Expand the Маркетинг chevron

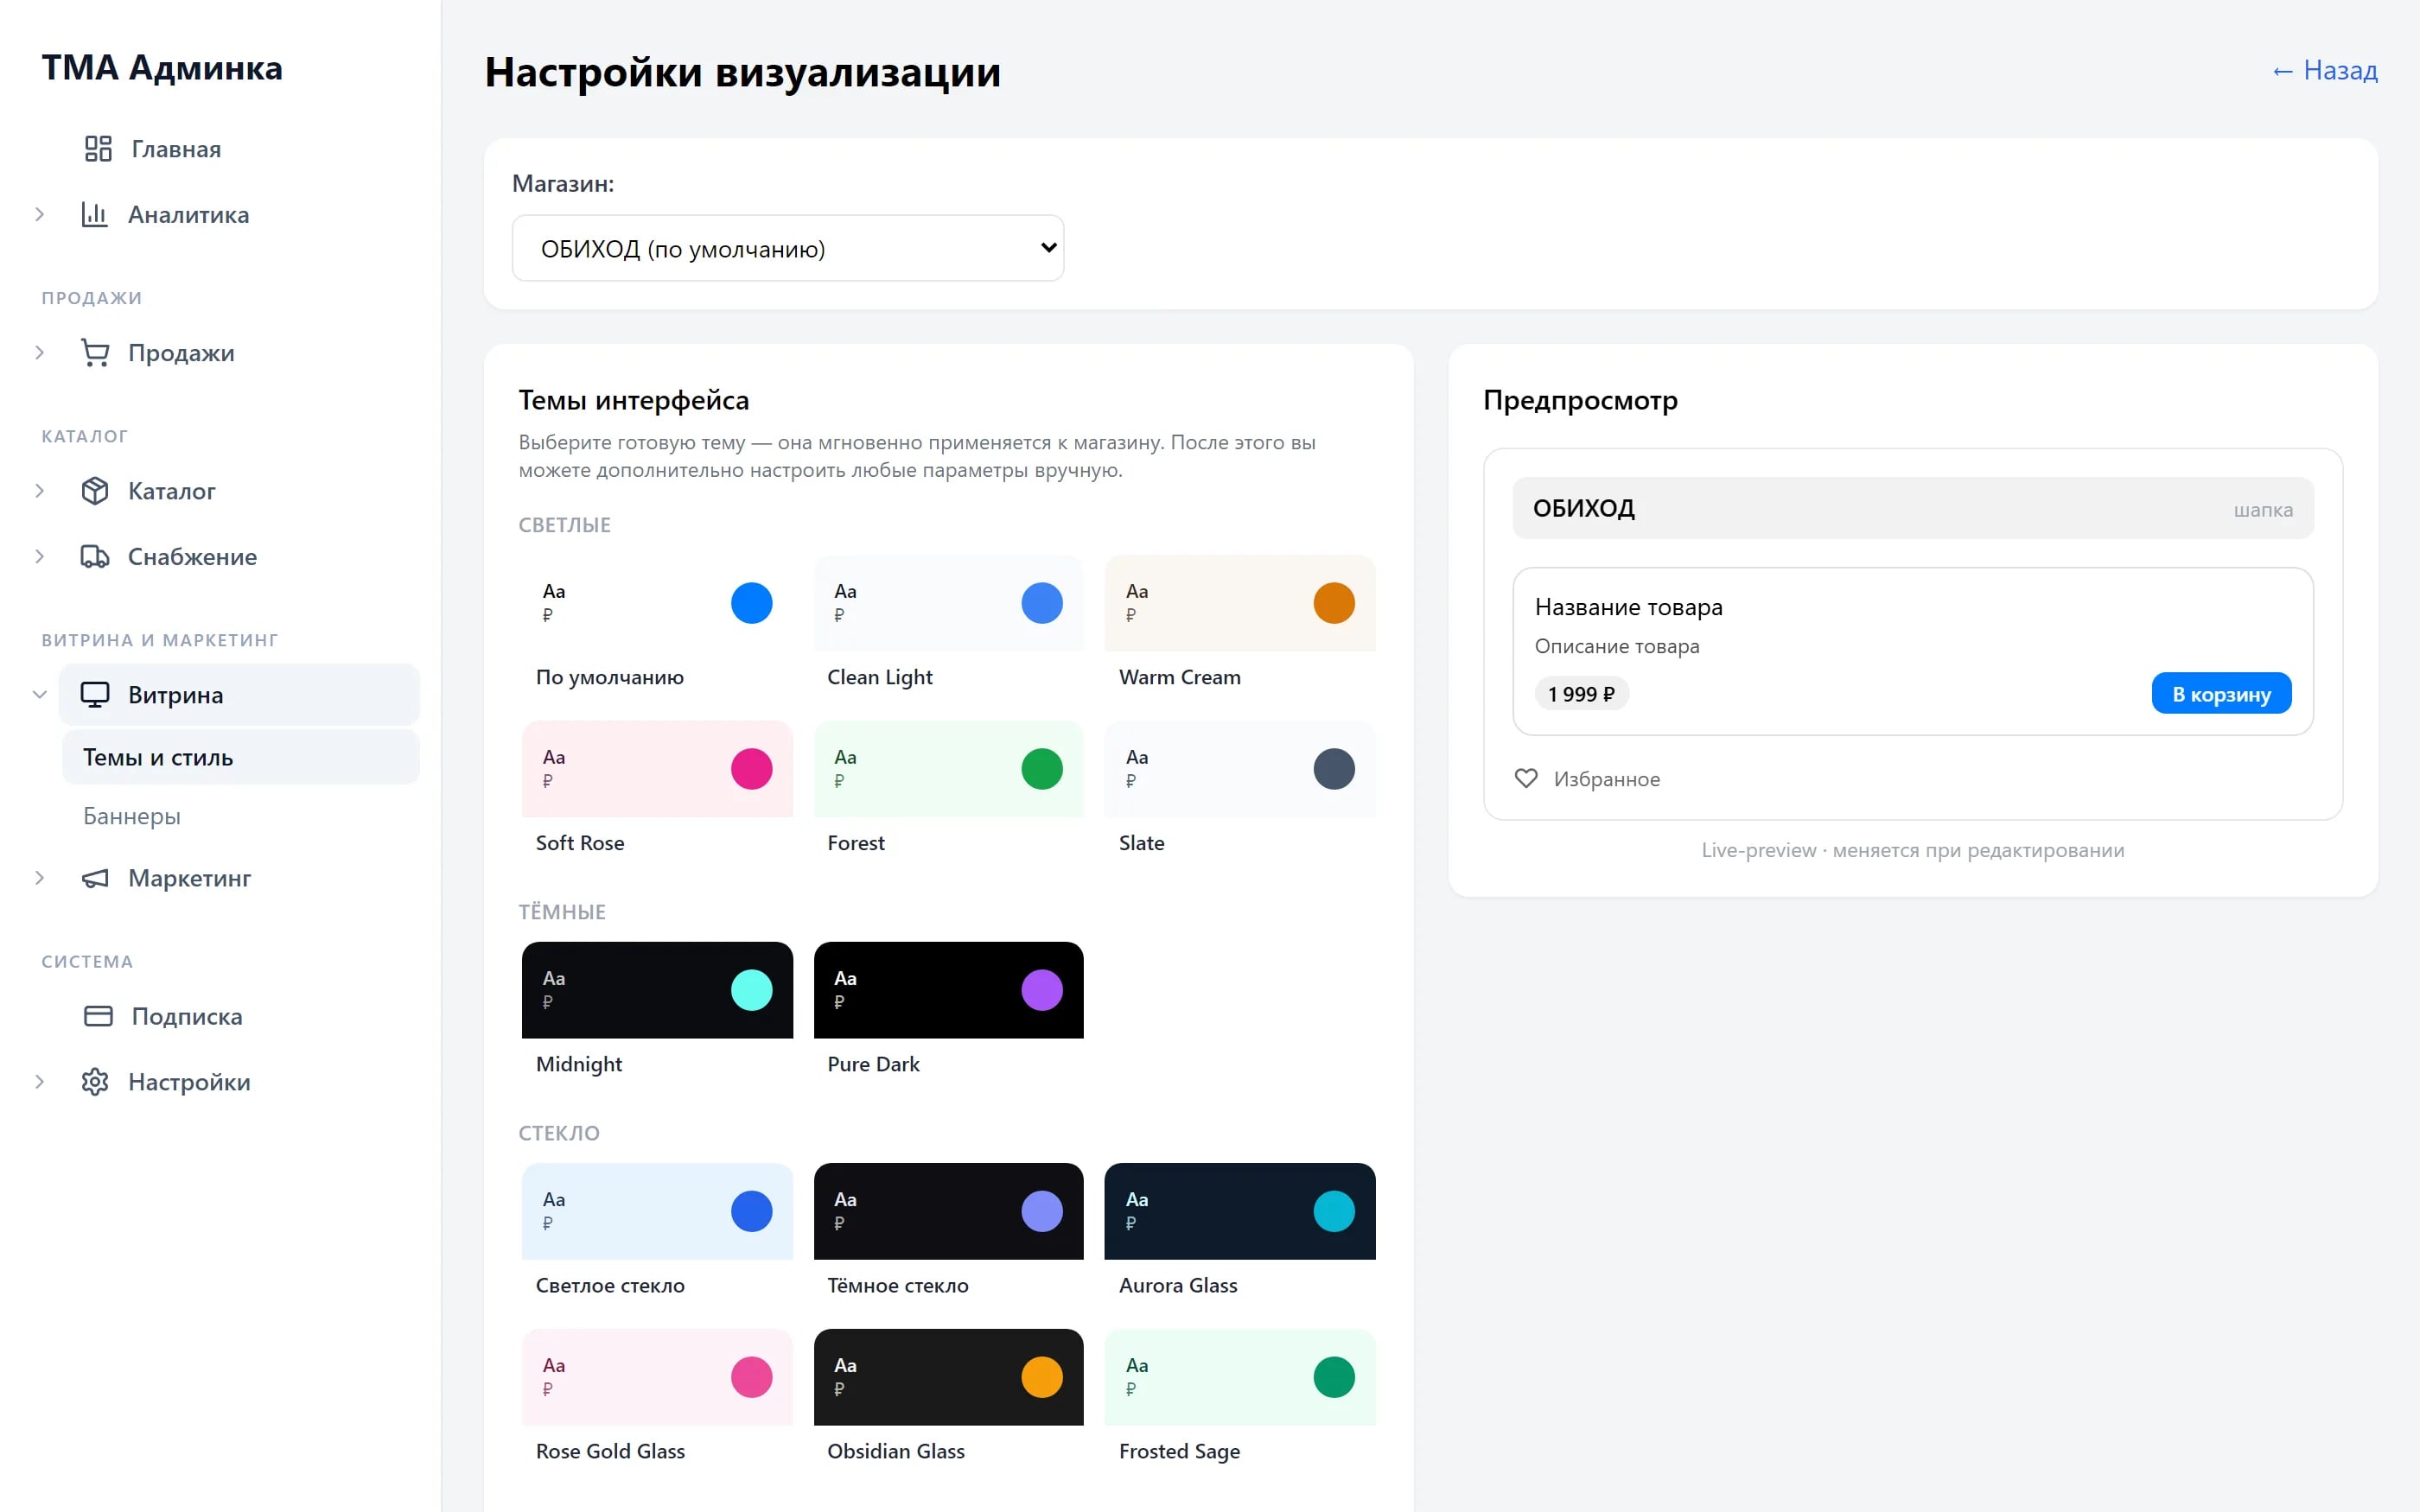tap(39, 878)
